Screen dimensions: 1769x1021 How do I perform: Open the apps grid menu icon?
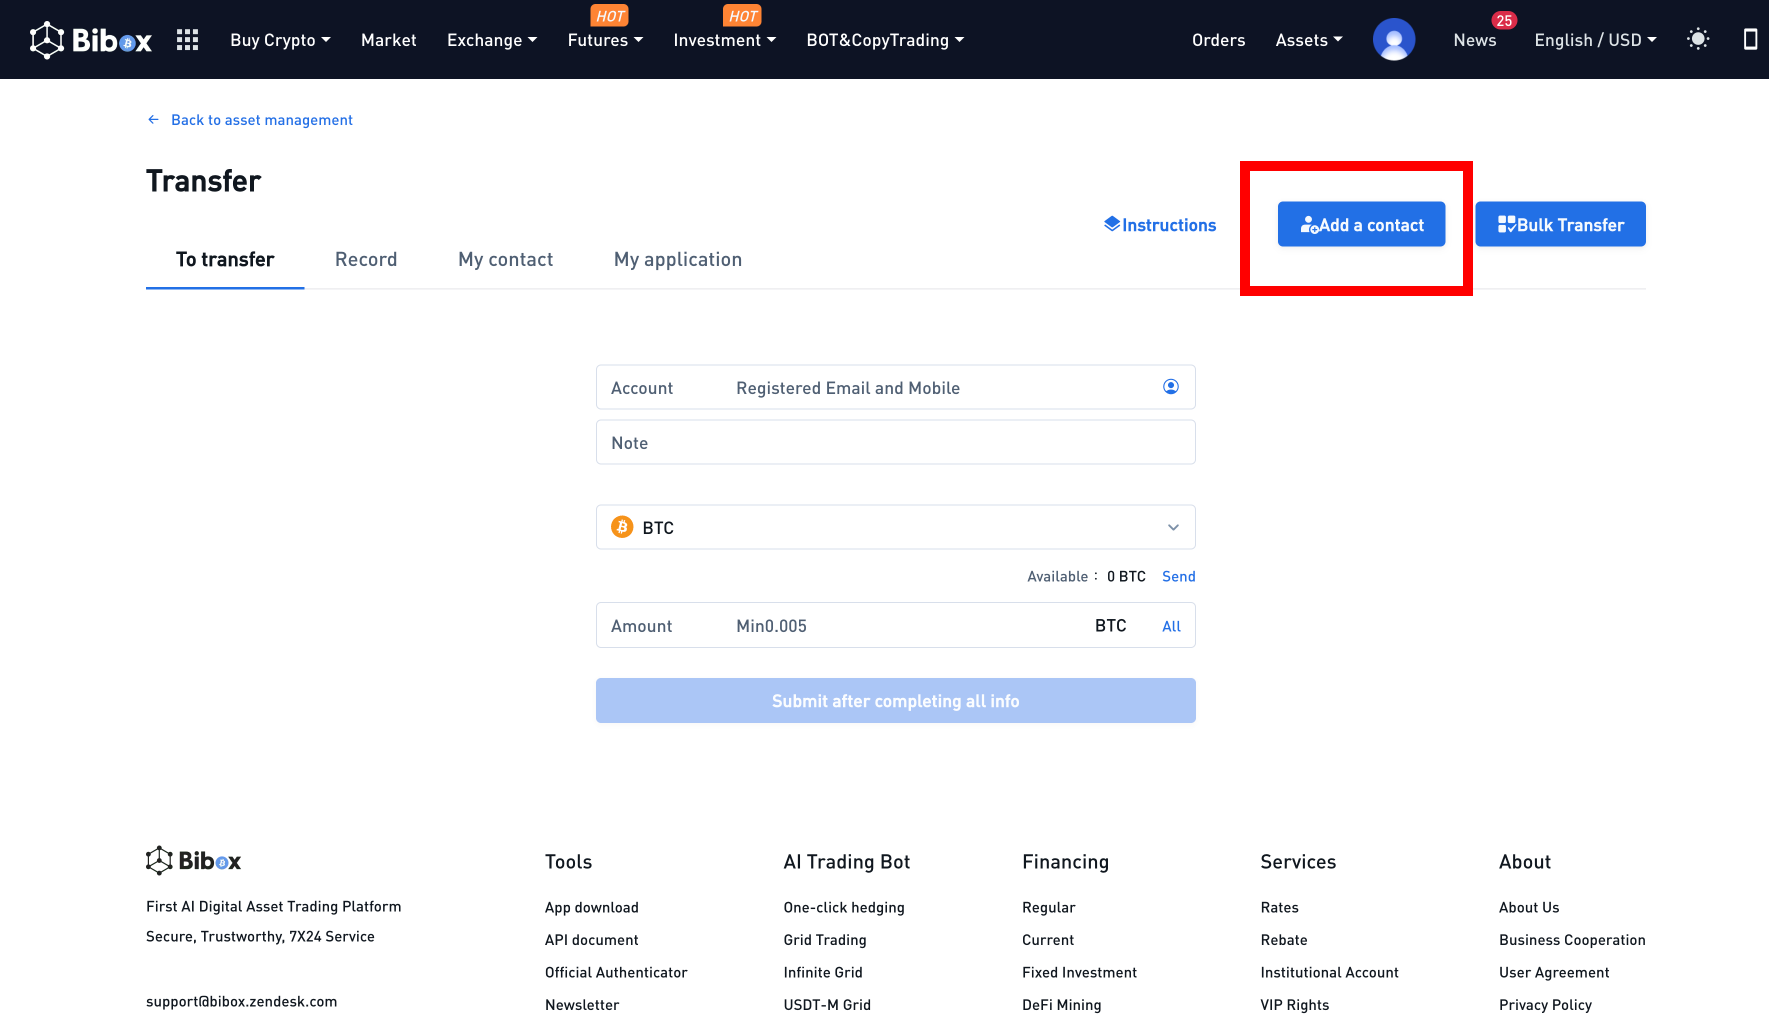tap(187, 40)
